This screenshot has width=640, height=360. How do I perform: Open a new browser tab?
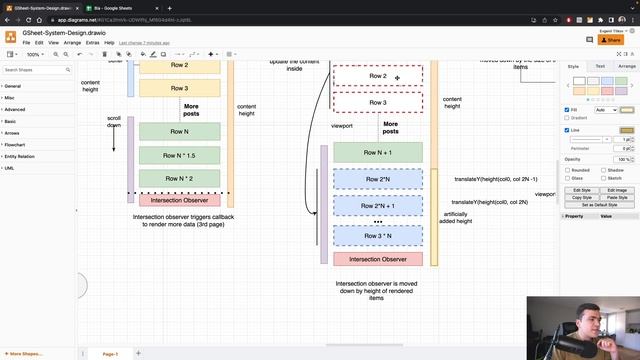point(169,8)
